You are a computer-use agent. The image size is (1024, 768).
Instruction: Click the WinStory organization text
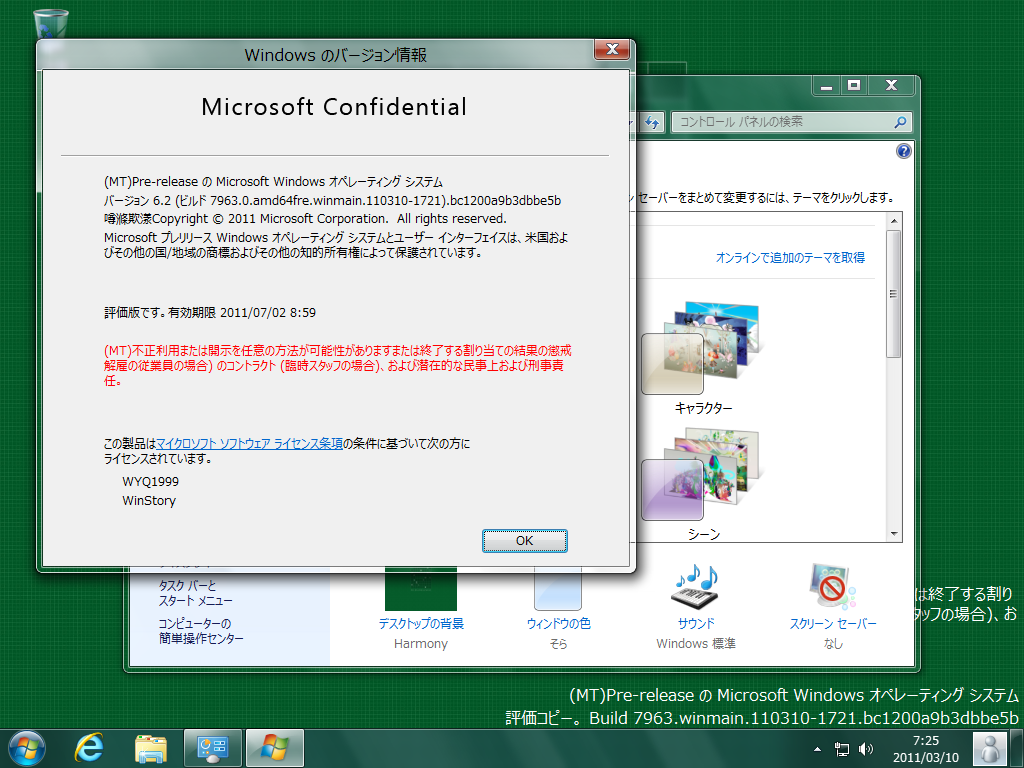pos(149,500)
